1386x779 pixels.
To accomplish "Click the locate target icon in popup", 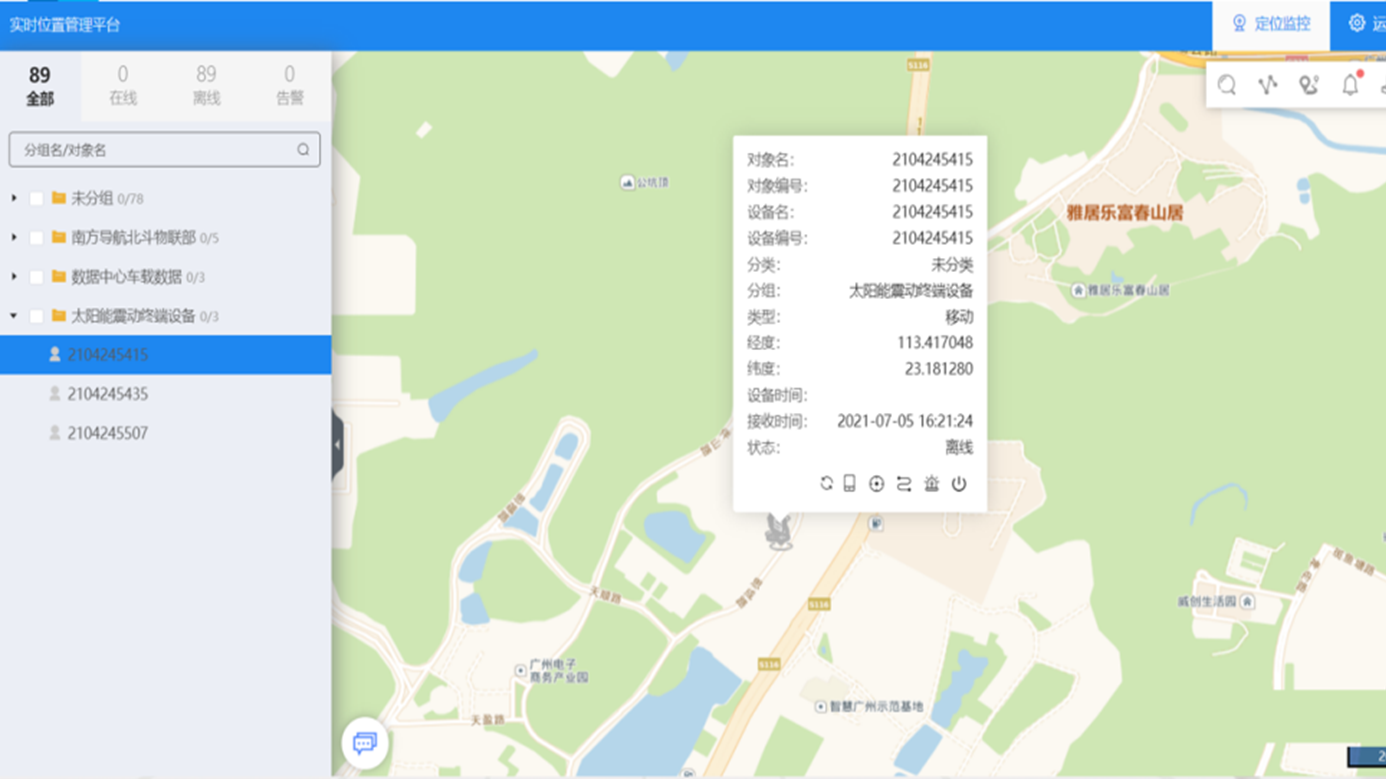I will pyautogui.click(x=876, y=484).
